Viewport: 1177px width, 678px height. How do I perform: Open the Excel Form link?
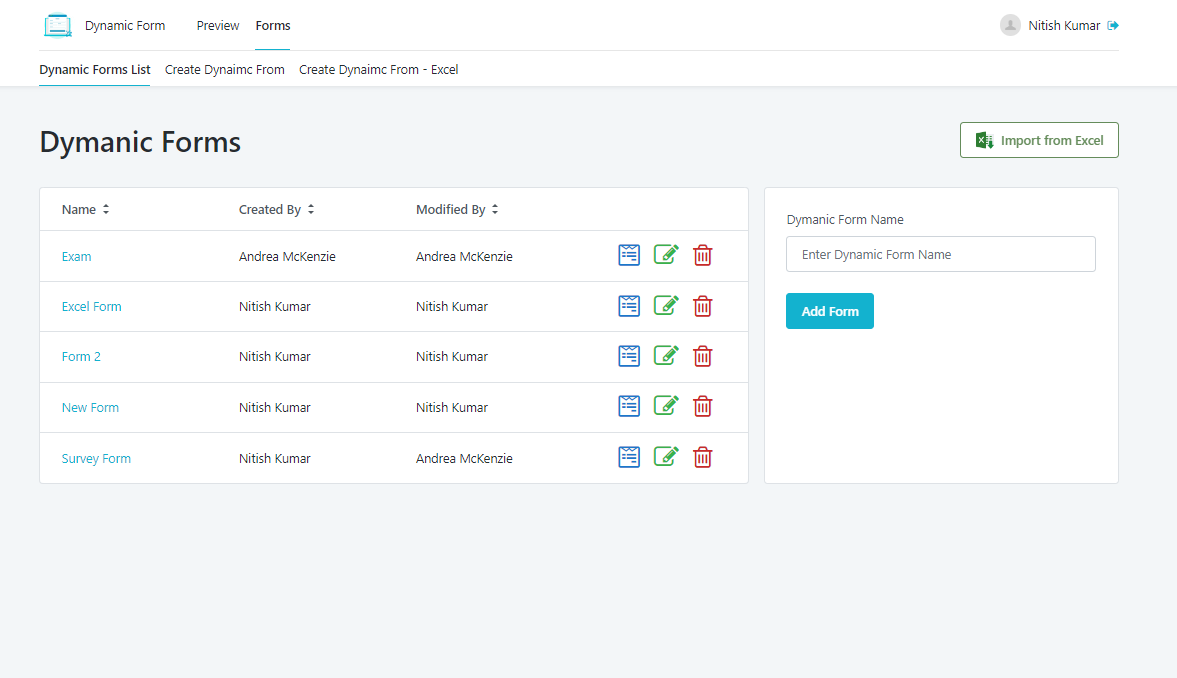91,306
